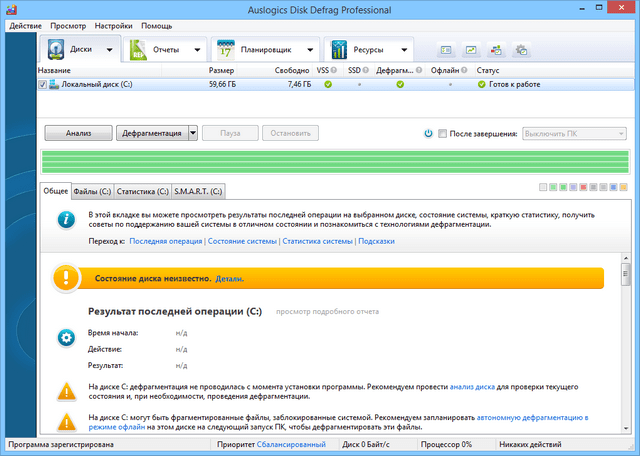Click the Сбалансированный priority link

point(291,443)
